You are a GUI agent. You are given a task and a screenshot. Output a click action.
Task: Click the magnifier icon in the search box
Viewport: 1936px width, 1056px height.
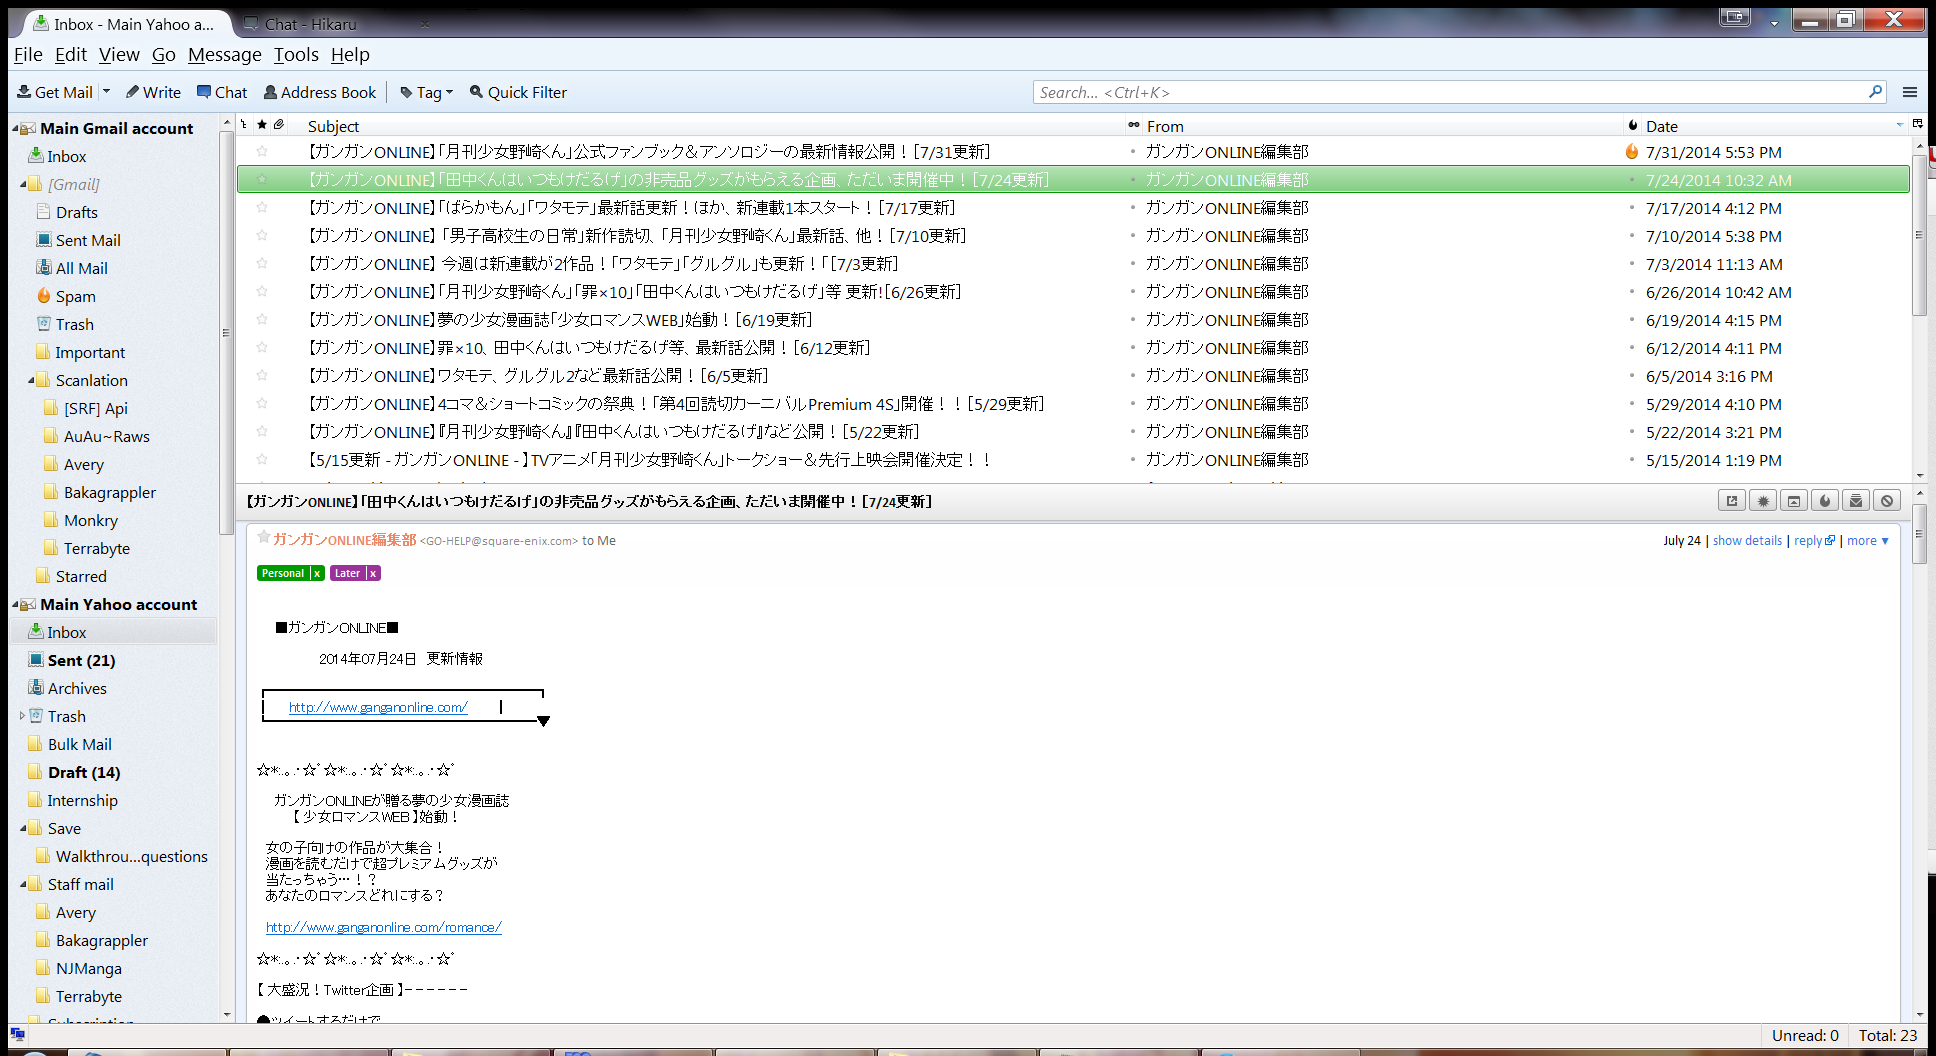[1875, 92]
